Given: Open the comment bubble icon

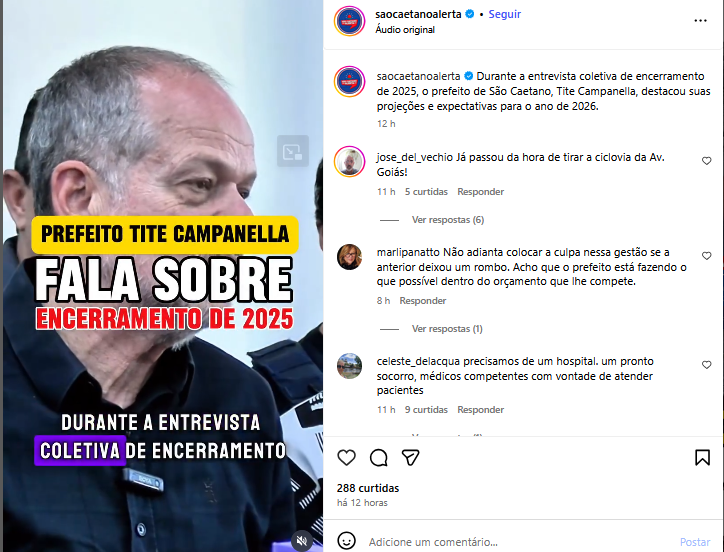Looking at the screenshot, I should (379, 458).
